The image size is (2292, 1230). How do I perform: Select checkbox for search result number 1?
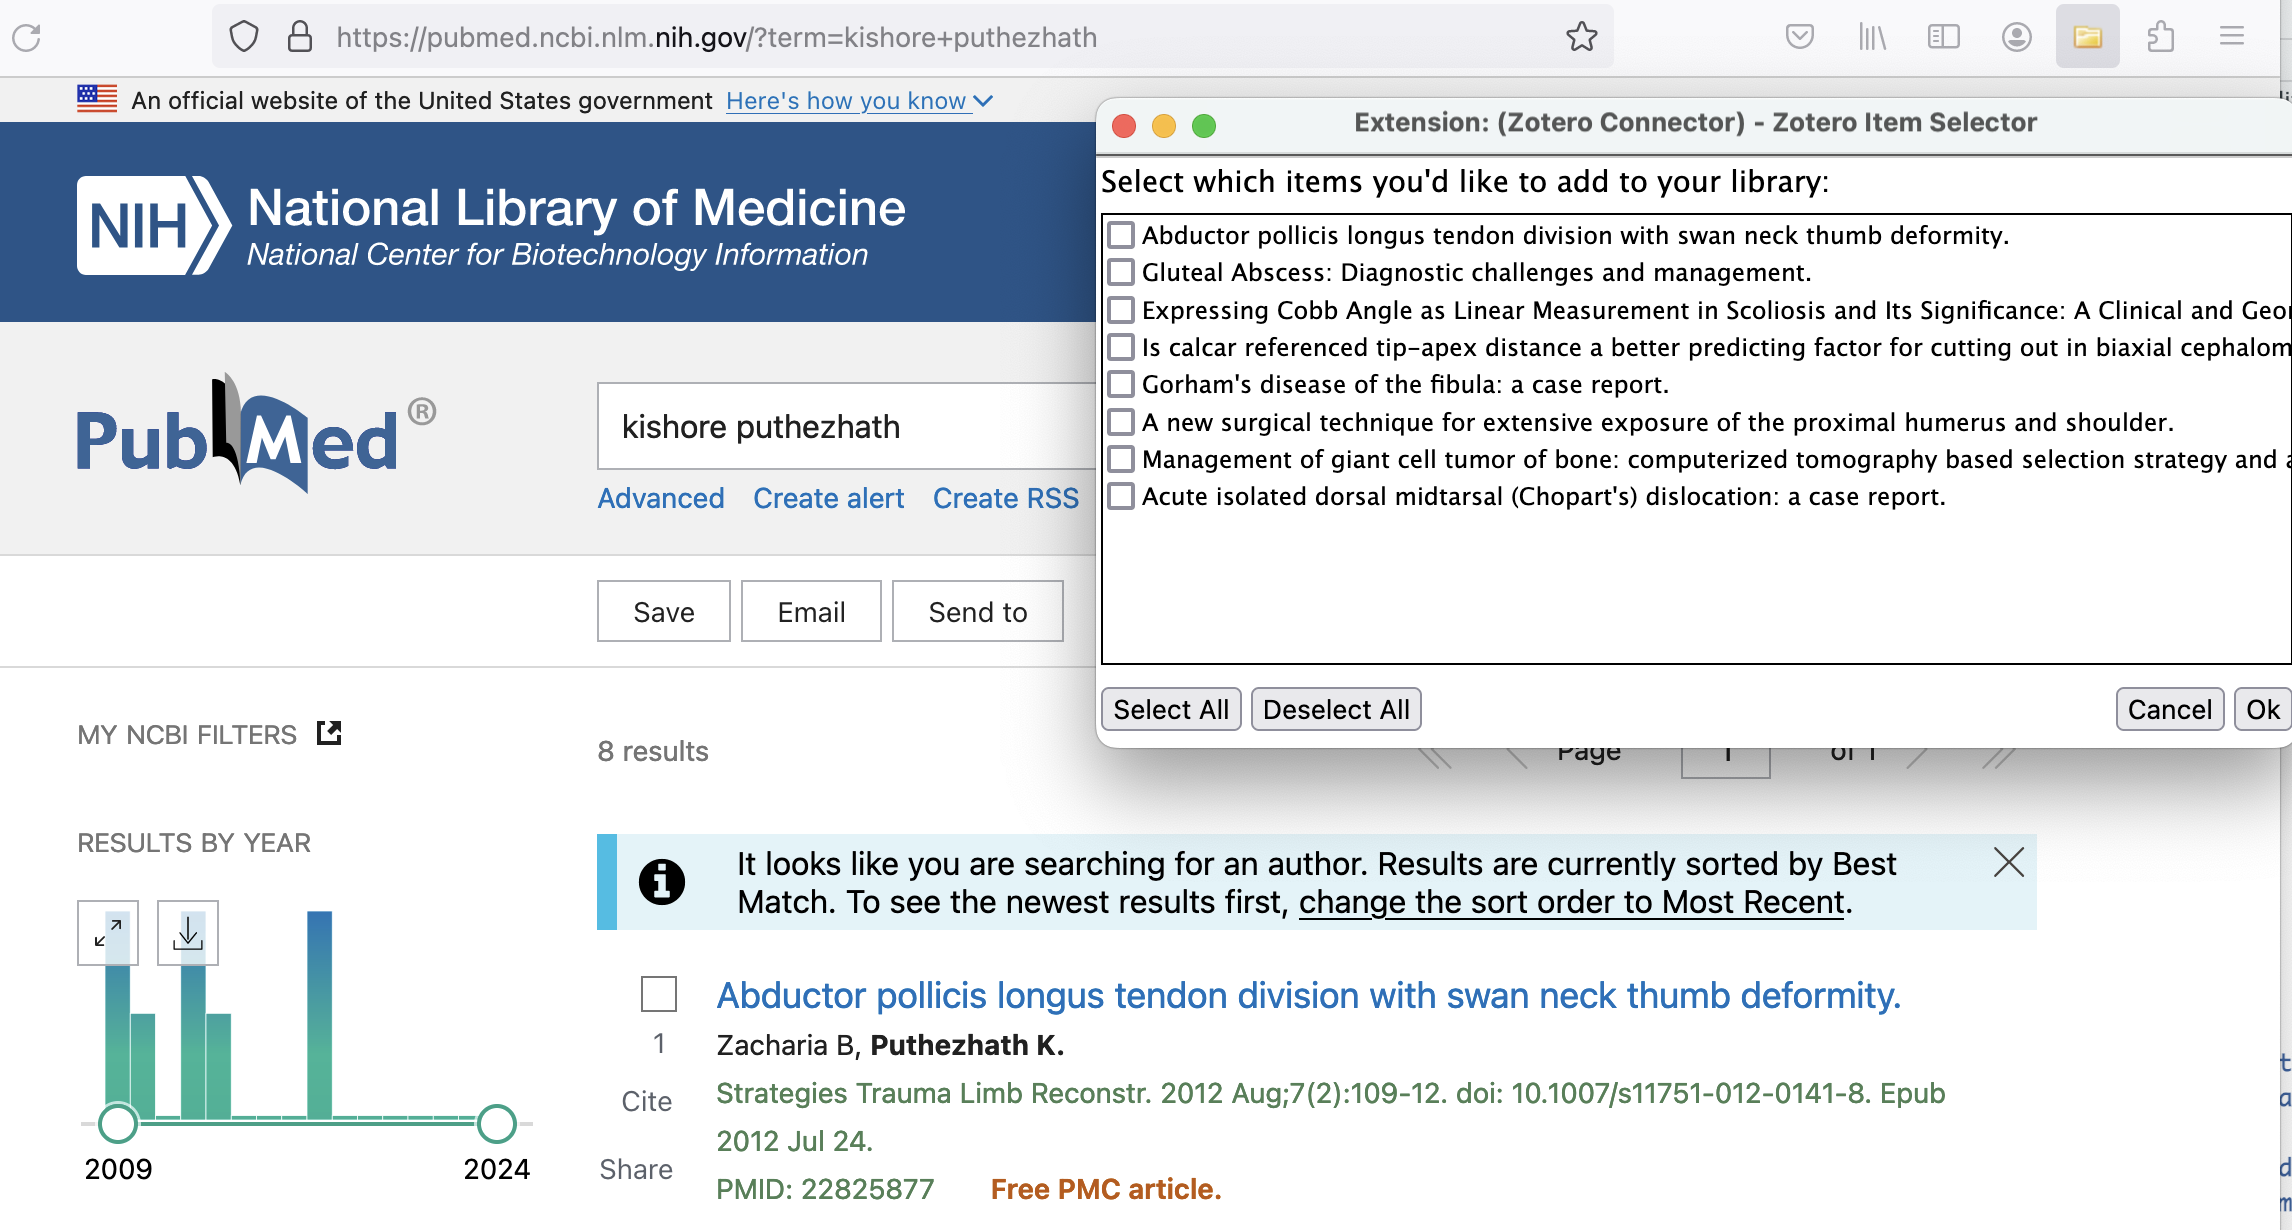[659, 994]
